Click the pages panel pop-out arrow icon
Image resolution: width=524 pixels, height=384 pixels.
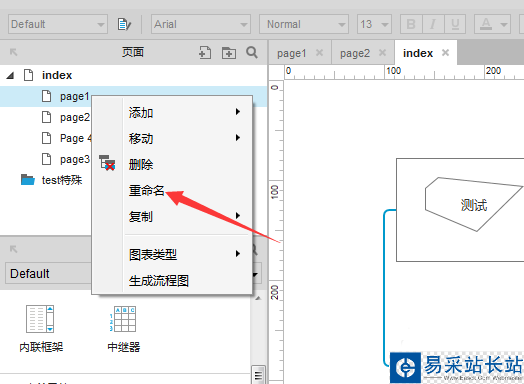point(13,52)
